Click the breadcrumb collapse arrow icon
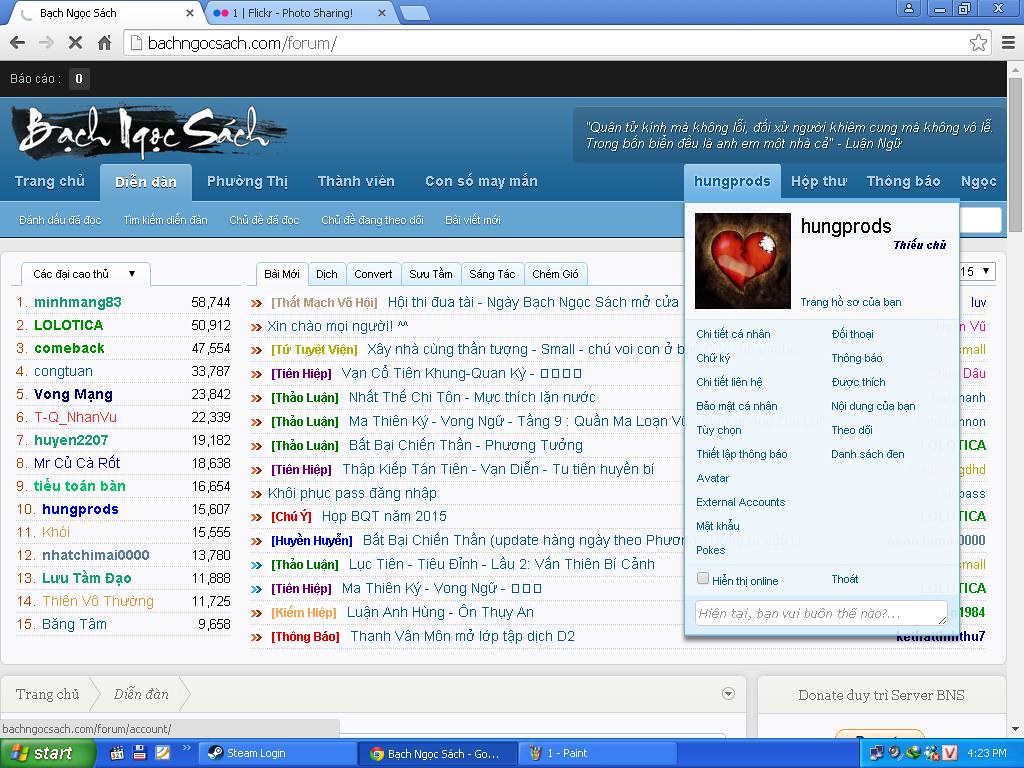The image size is (1024, 768). click(728, 694)
